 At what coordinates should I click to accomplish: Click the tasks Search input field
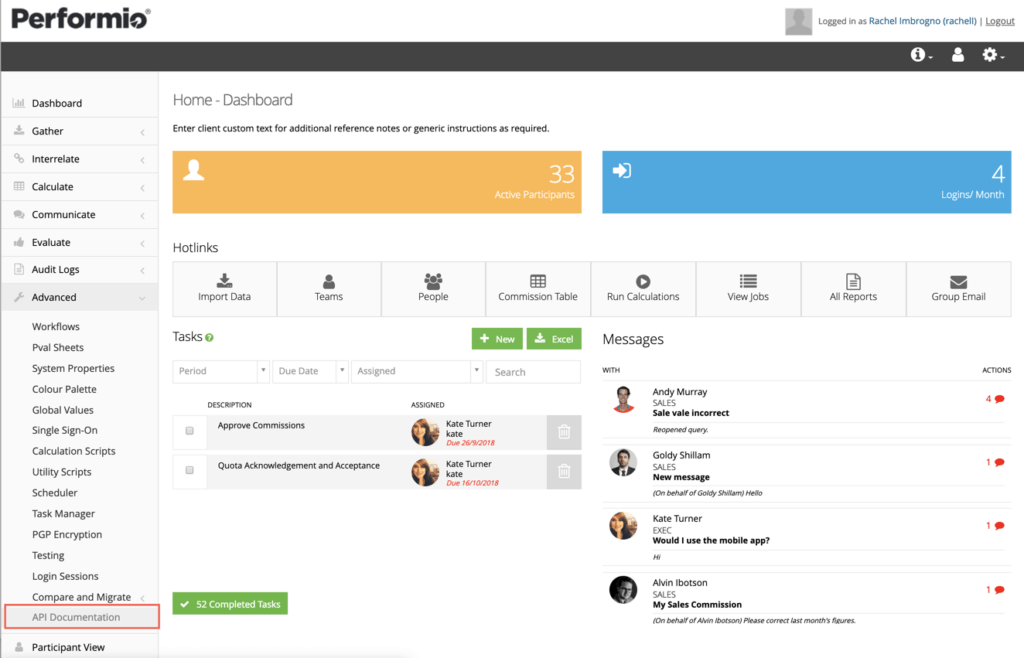[x=533, y=371]
